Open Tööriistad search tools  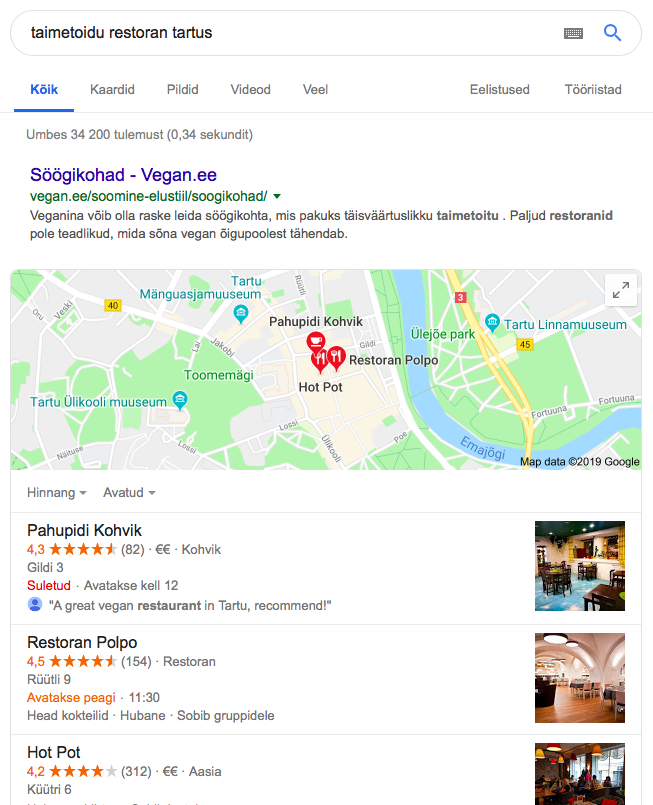pos(593,89)
